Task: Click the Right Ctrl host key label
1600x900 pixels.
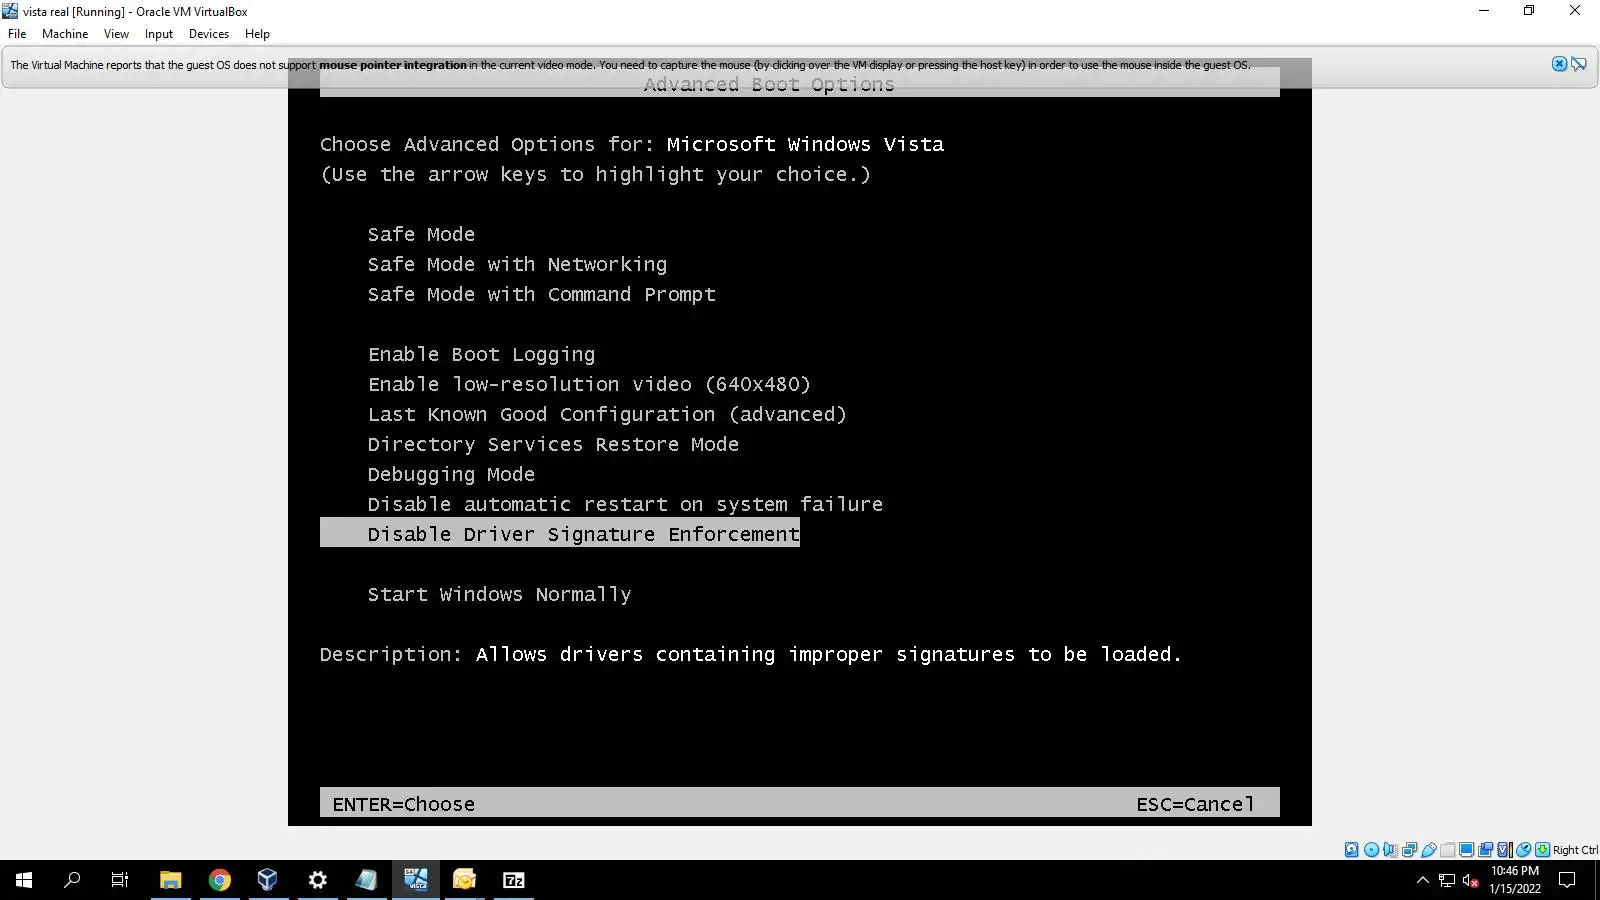Action: pyautogui.click(x=1575, y=850)
